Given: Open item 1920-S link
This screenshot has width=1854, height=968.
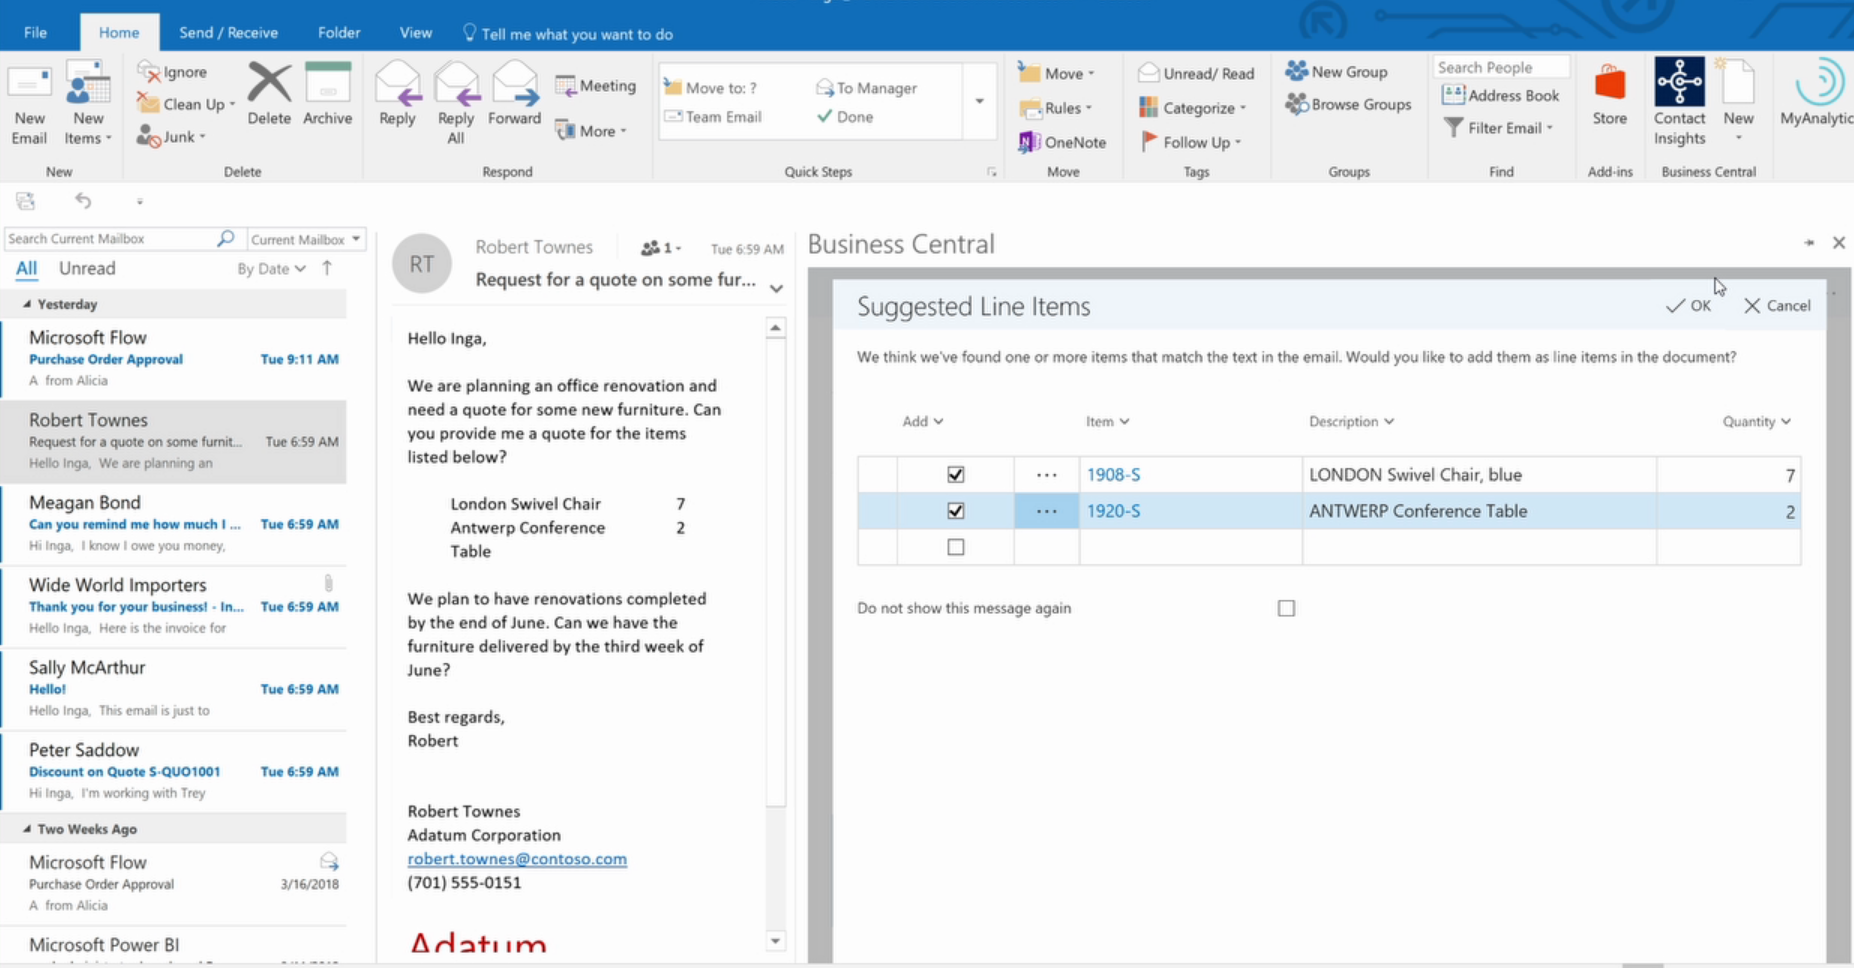Looking at the screenshot, I should click(x=1113, y=511).
